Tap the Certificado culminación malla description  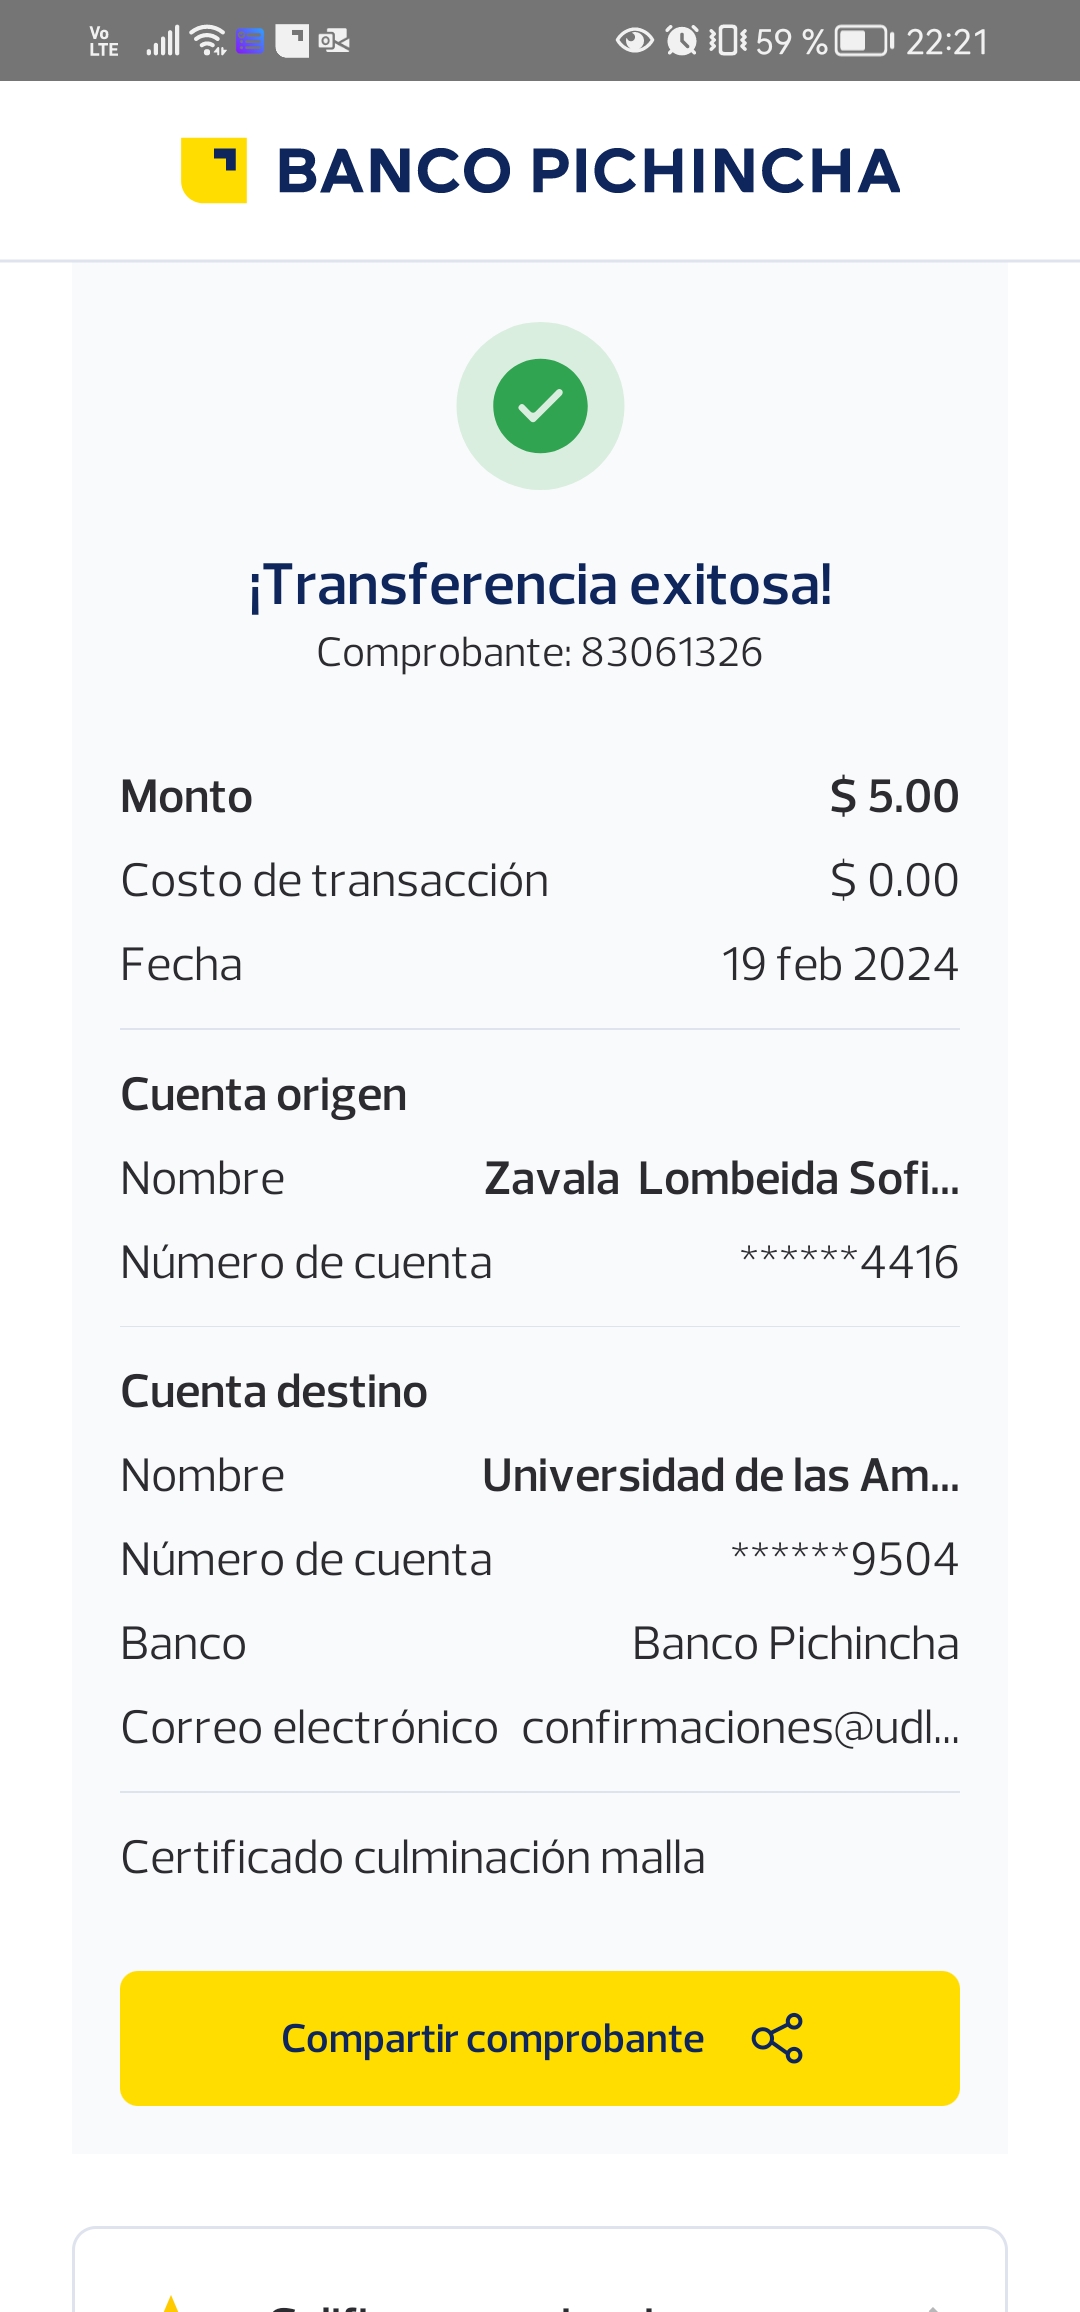pos(413,1858)
